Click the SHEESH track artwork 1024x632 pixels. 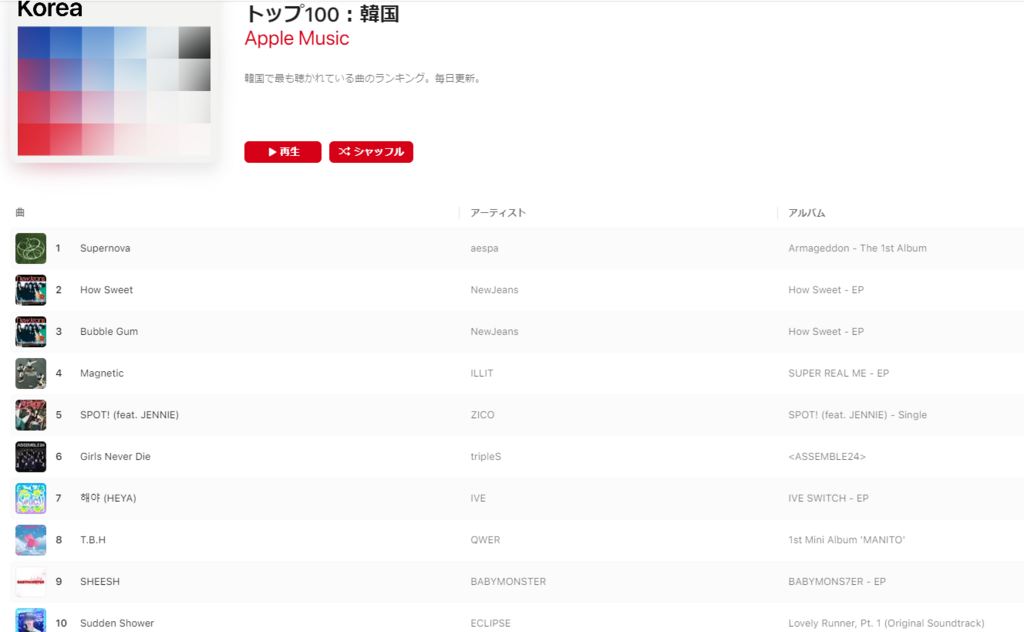[31, 582]
